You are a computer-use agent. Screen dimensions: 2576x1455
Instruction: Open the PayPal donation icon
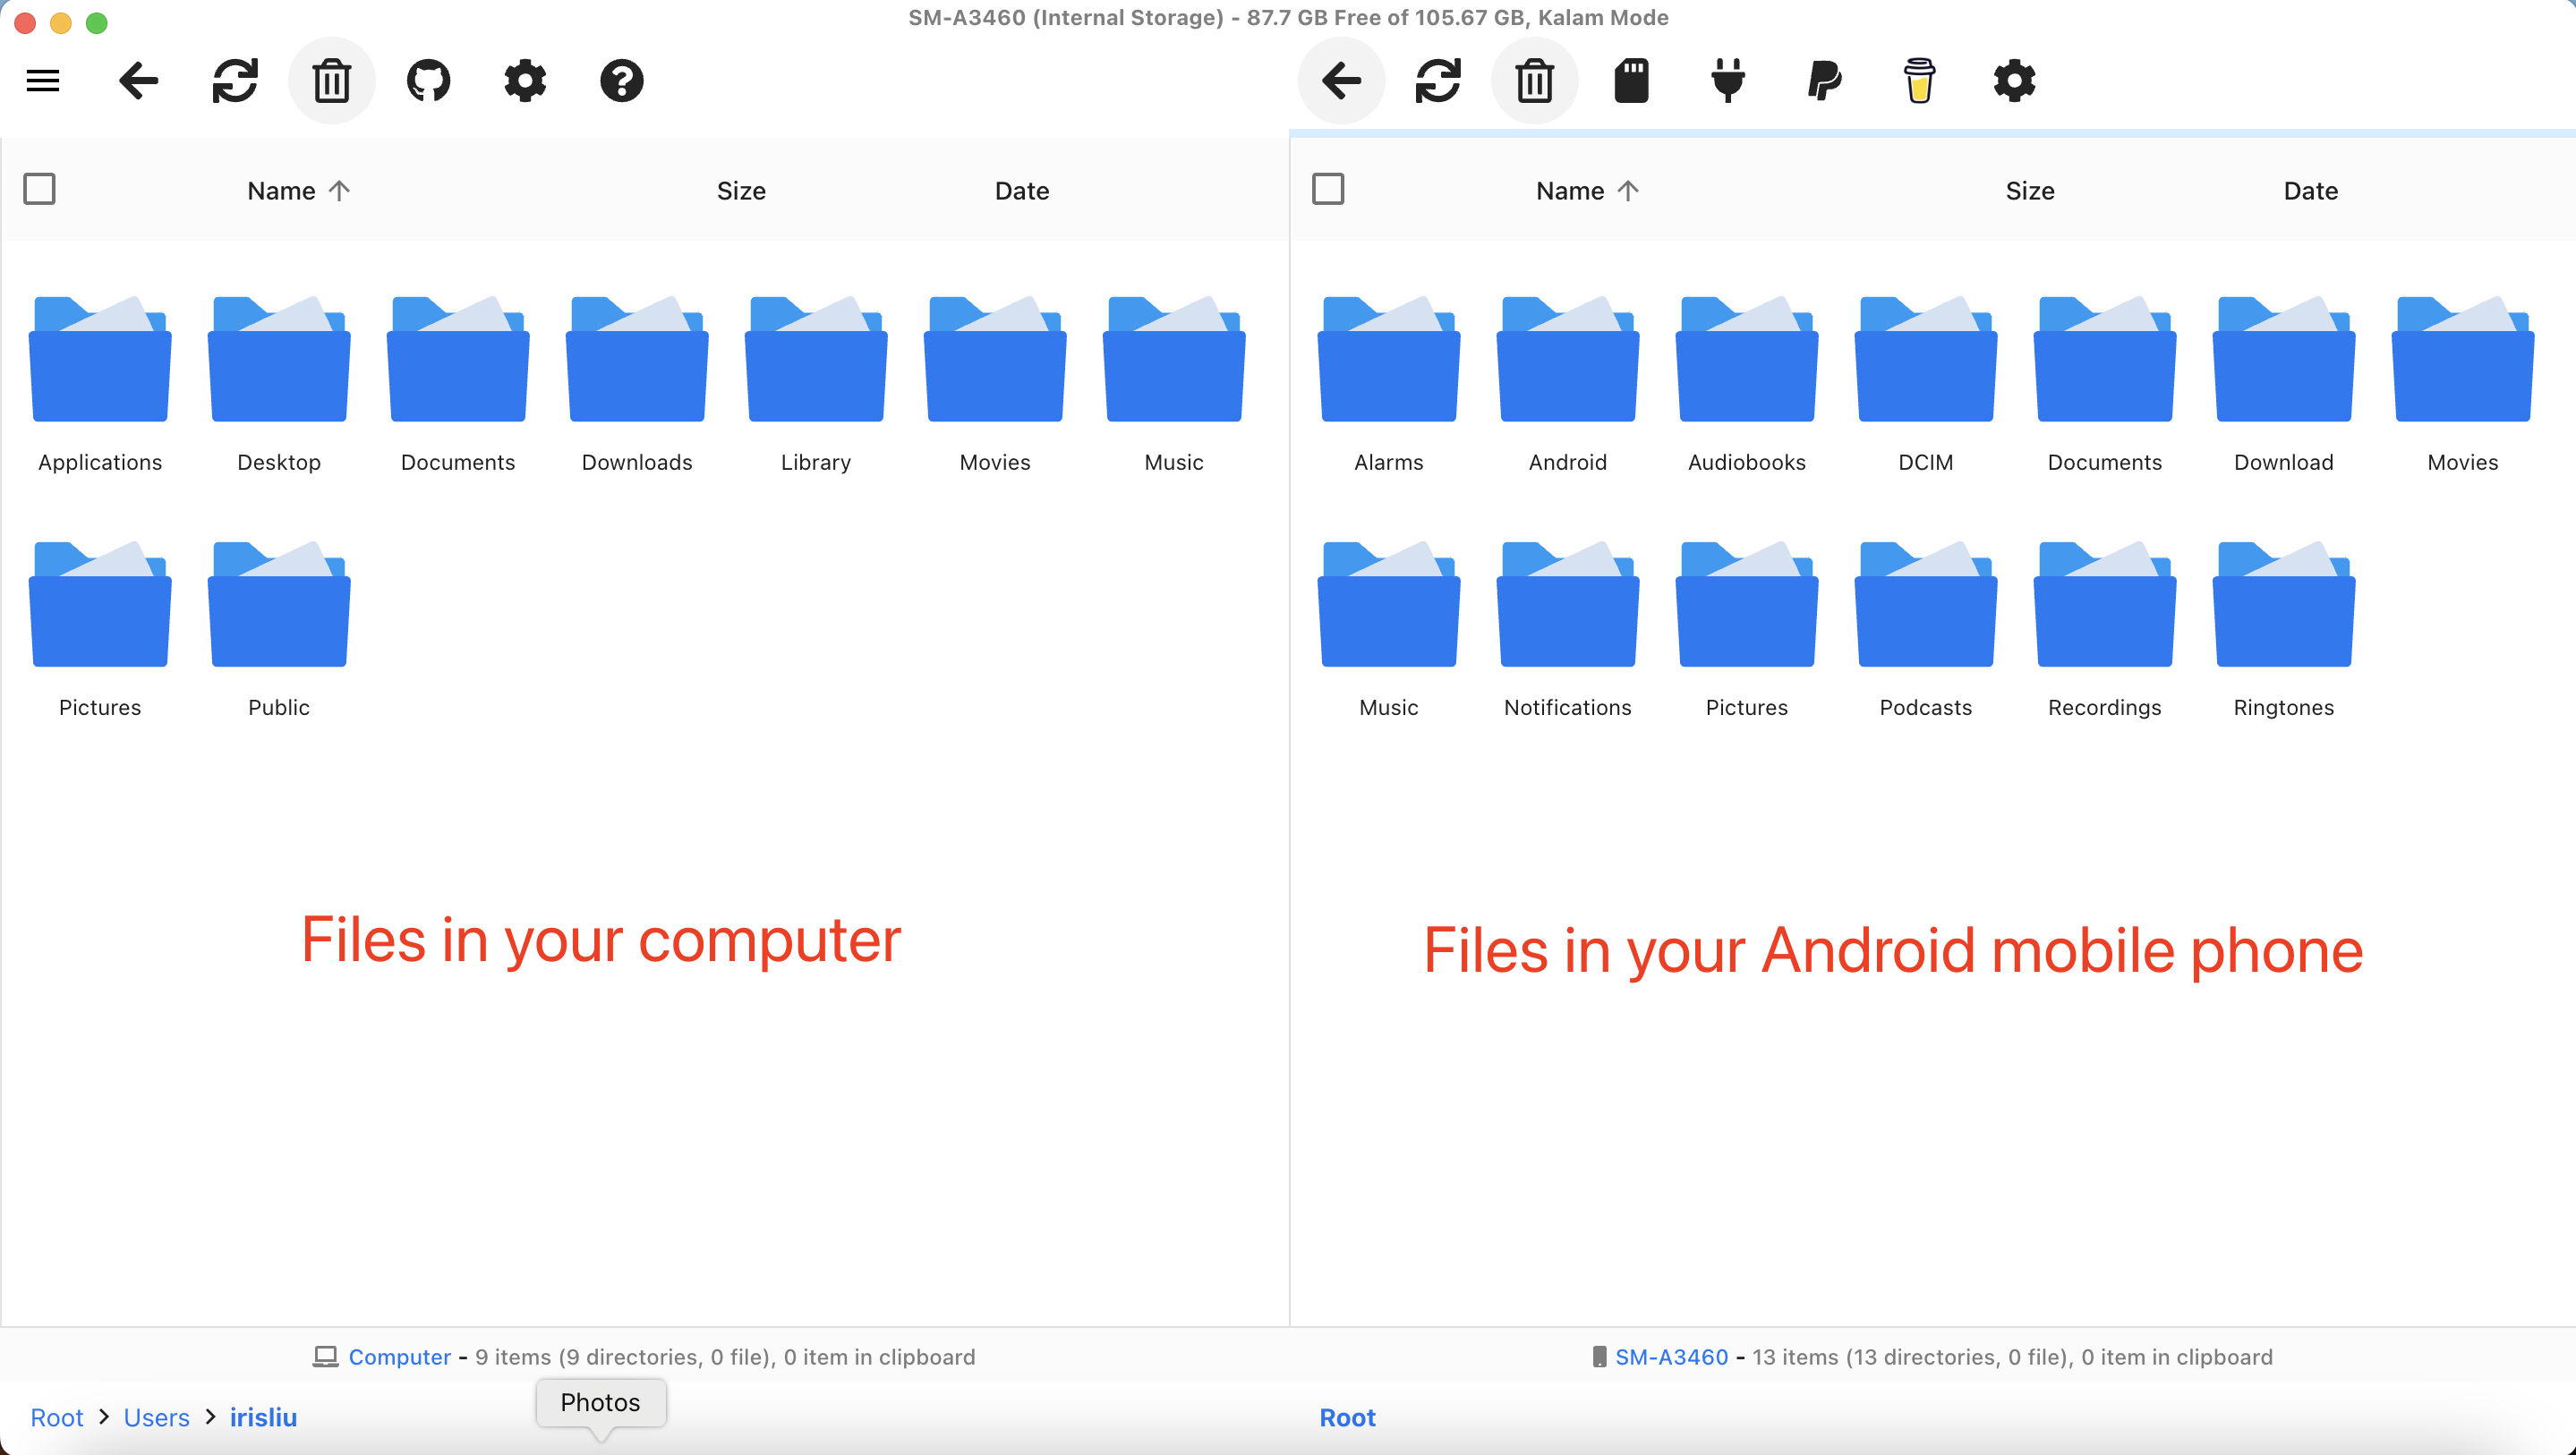[x=1824, y=80]
